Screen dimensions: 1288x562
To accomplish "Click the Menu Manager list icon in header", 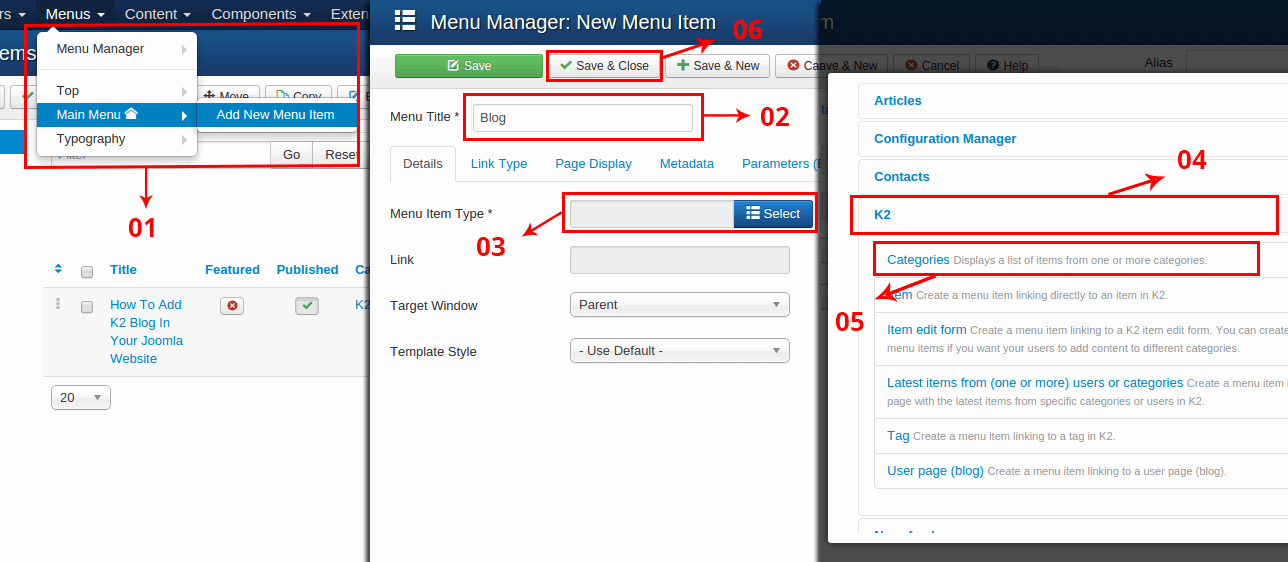I will coord(404,21).
